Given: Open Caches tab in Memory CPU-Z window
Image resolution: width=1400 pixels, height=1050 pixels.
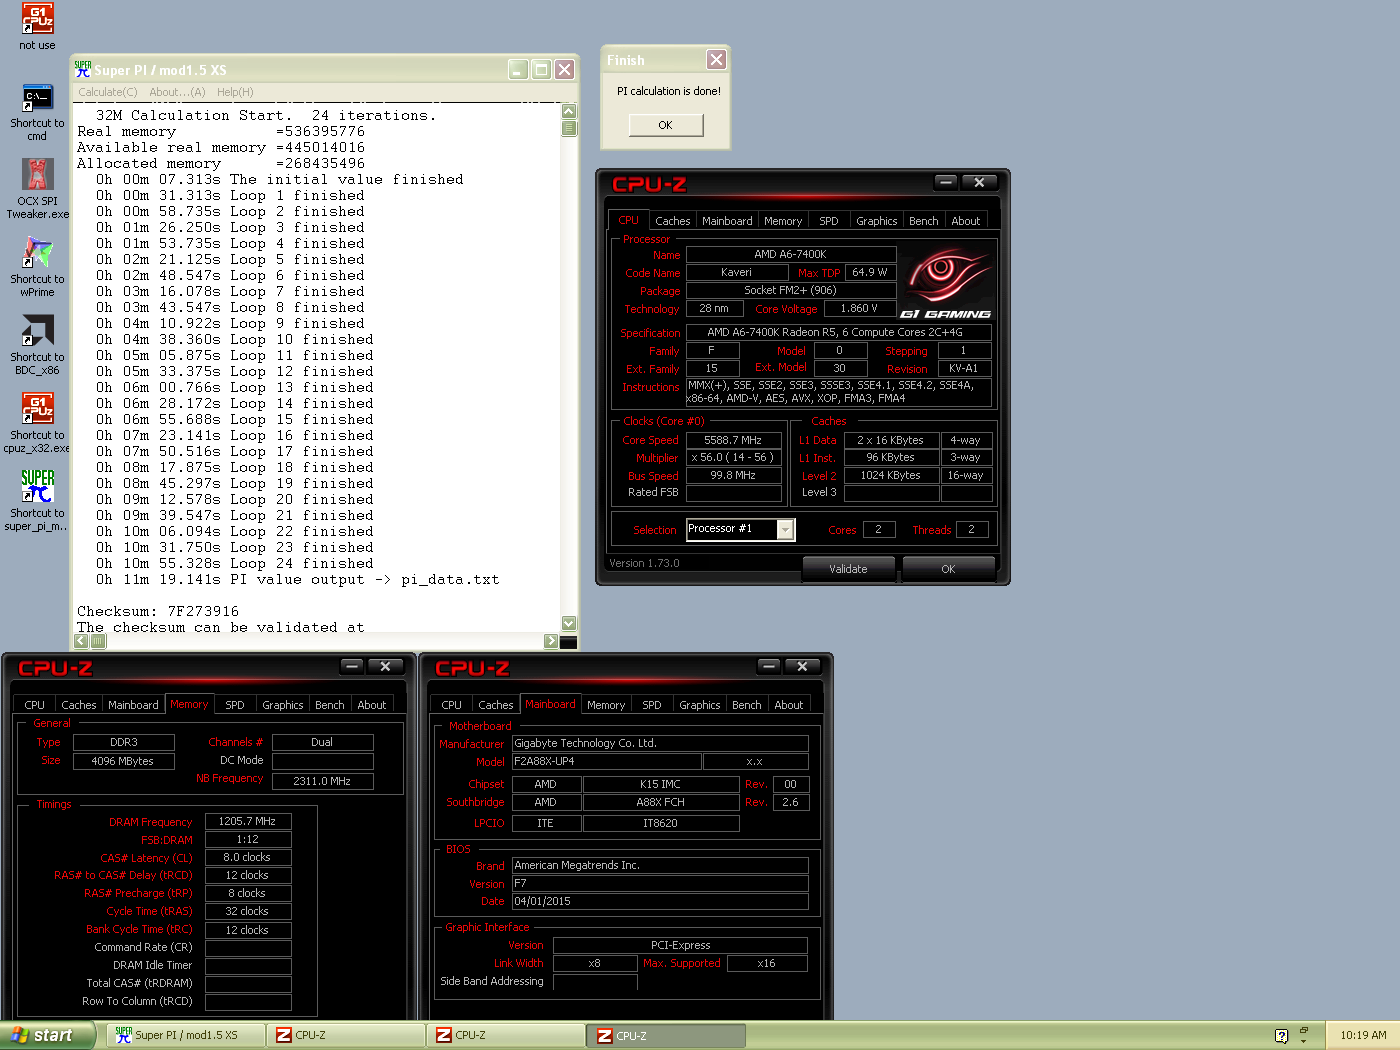Looking at the screenshot, I should (79, 705).
